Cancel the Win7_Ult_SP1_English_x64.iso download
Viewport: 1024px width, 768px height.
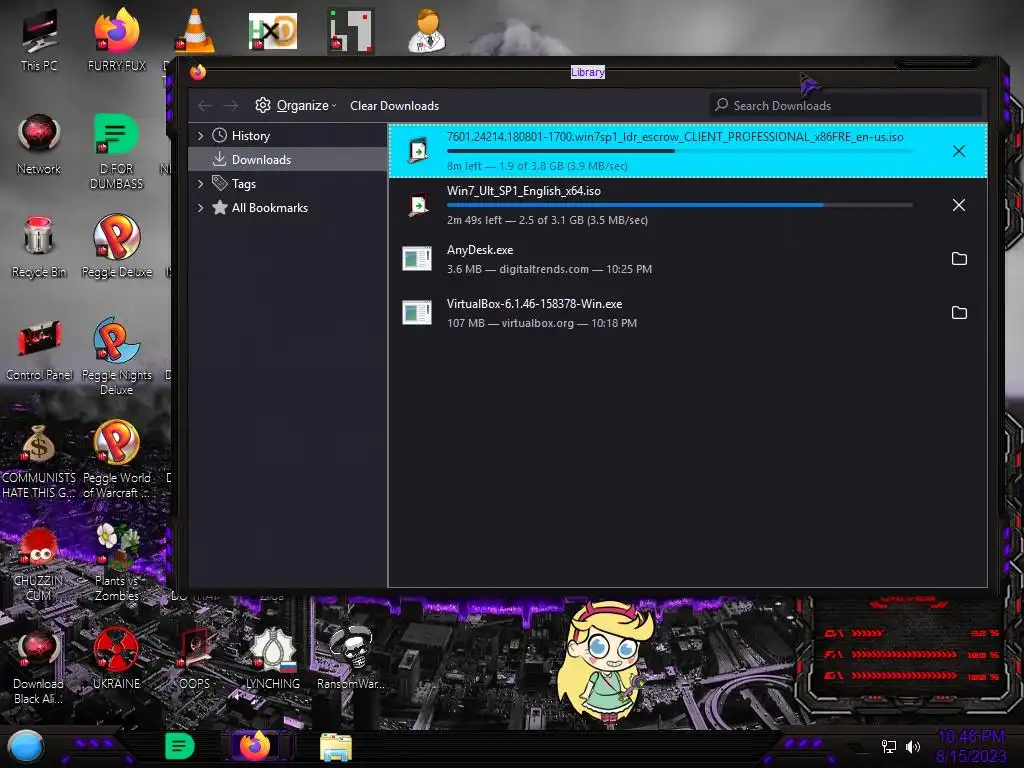pos(959,205)
